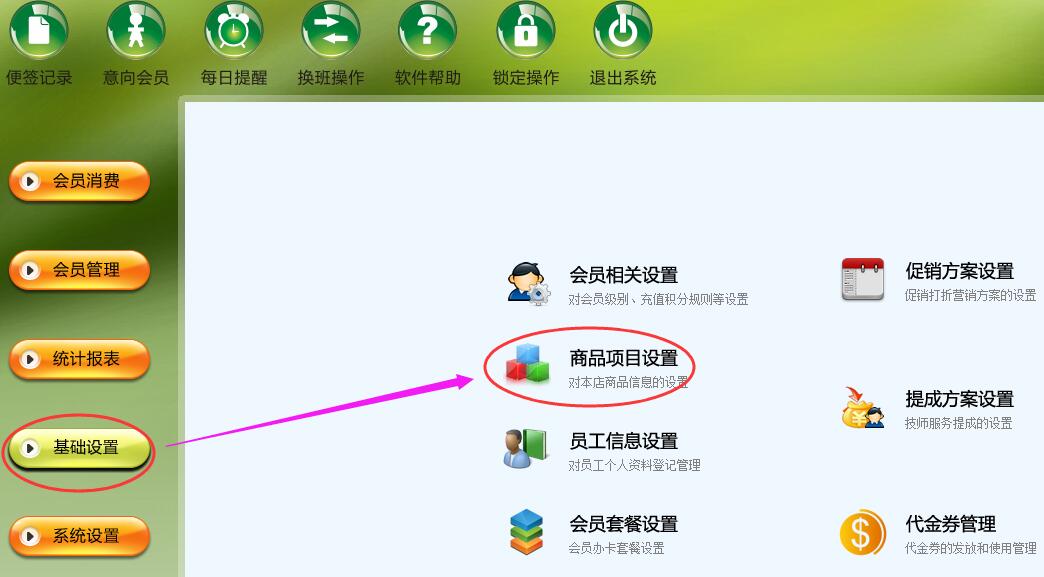Open the 会员套餐设置 stacked layers icon
The width and height of the screenshot is (1044, 577).
527,532
